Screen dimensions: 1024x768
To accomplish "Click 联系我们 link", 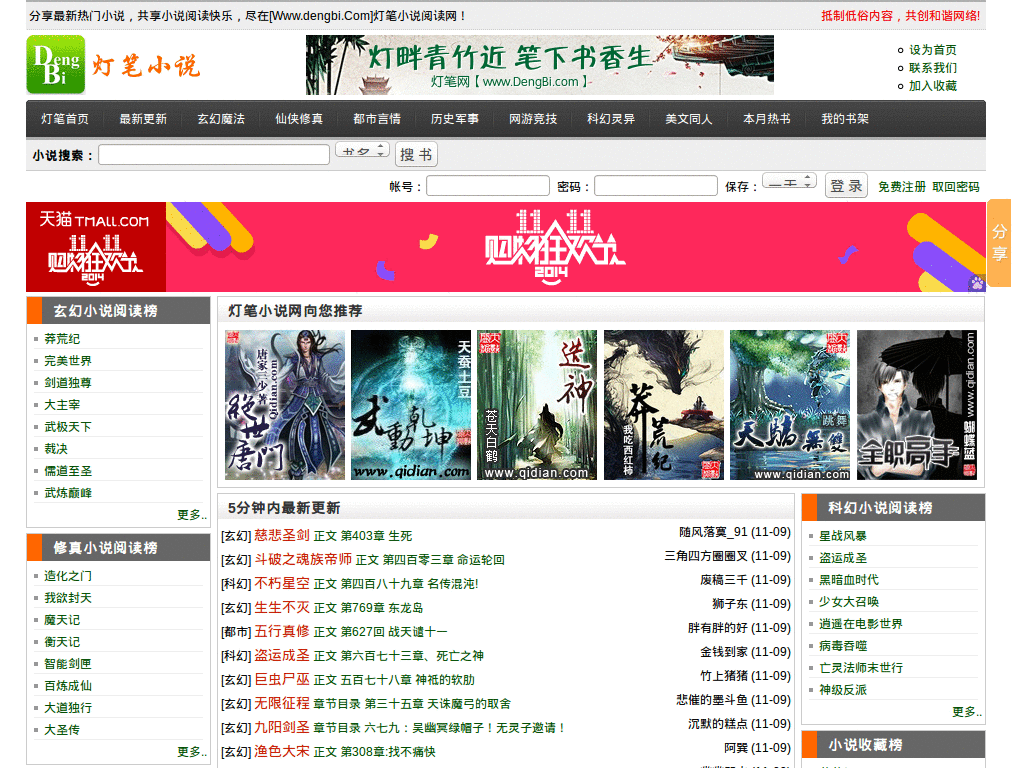I will 933,68.
